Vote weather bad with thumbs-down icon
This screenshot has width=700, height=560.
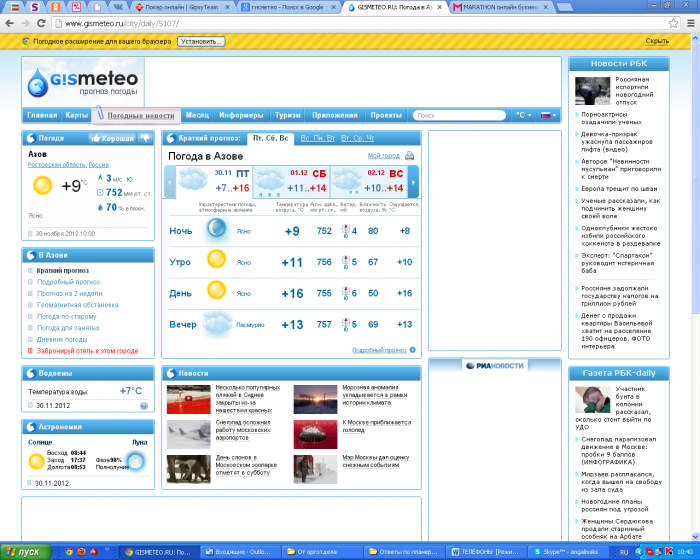coord(145,138)
